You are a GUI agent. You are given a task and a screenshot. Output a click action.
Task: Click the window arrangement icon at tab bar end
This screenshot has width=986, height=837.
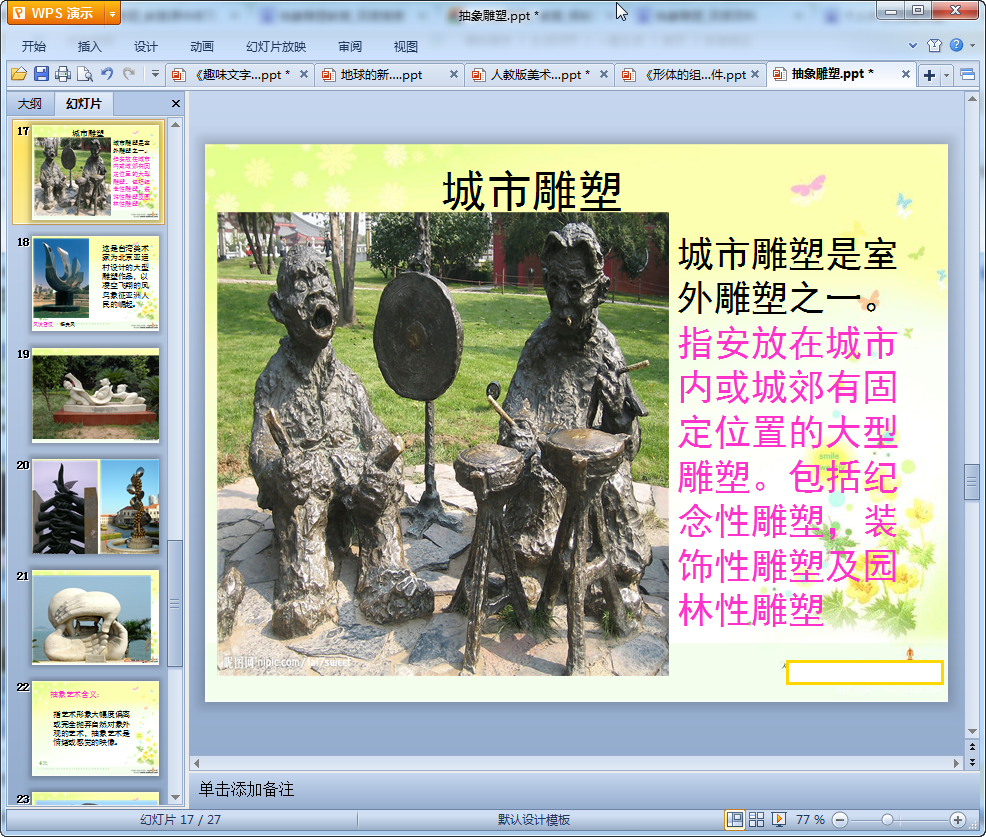968,75
